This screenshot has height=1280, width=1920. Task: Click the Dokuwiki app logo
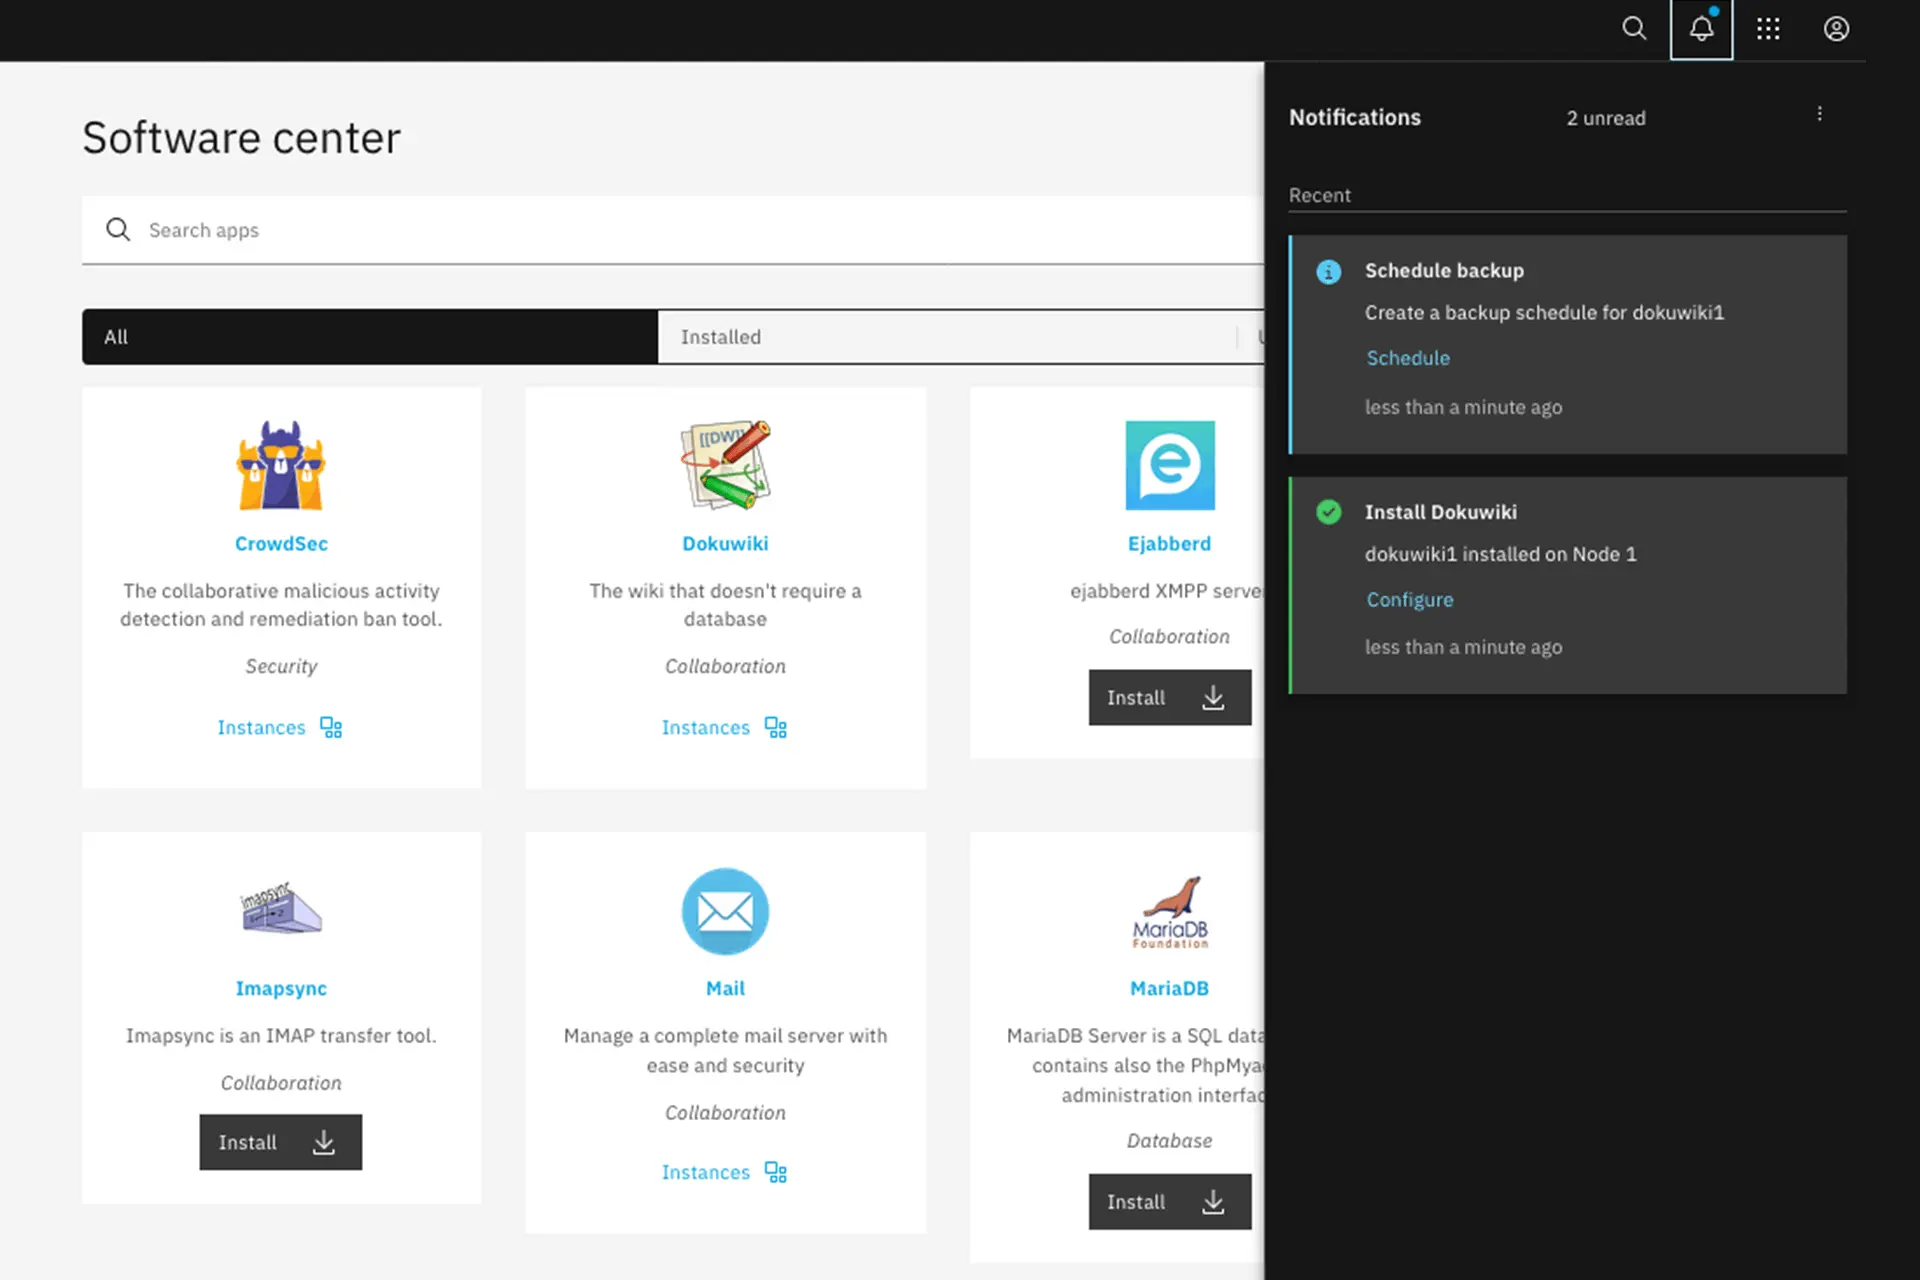tap(726, 465)
